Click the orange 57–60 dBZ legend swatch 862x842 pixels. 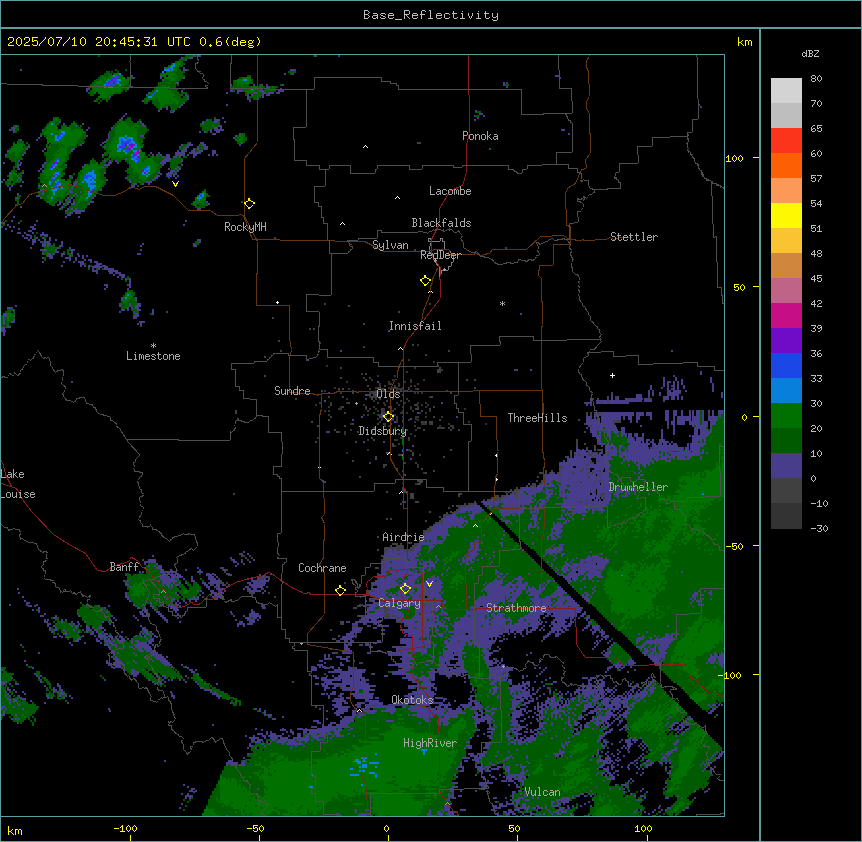click(786, 165)
